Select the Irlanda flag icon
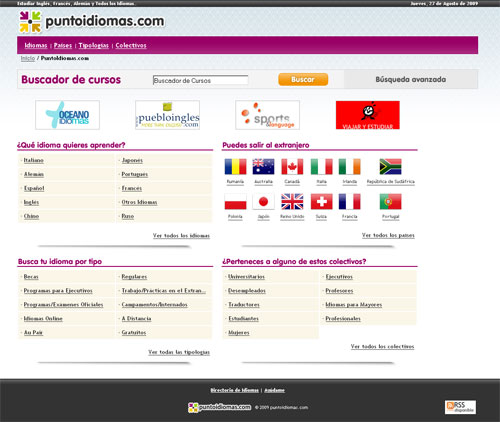 coord(349,167)
